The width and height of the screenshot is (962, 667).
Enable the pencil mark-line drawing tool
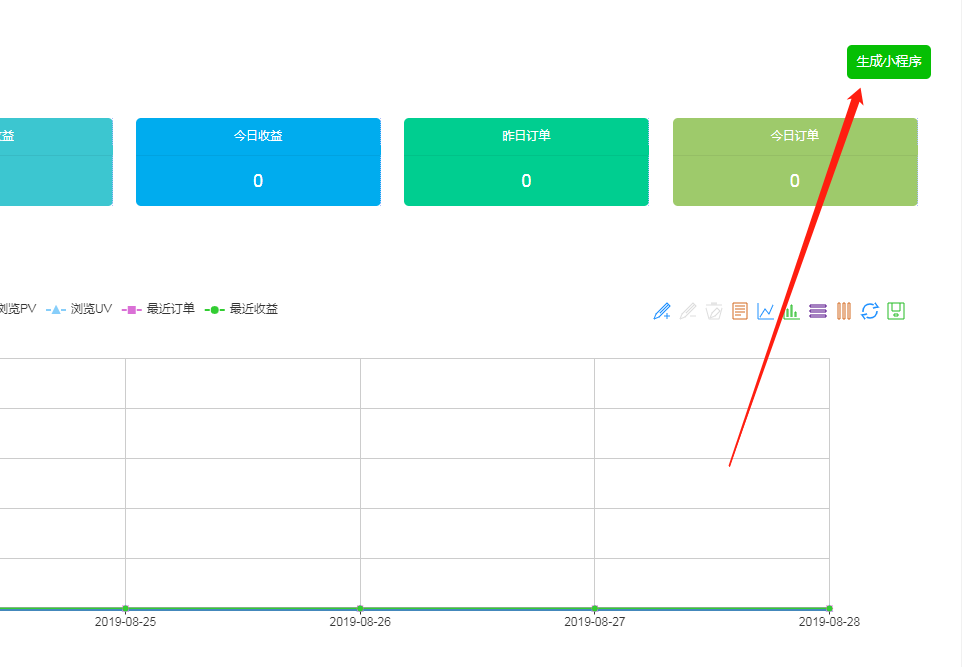pos(661,311)
